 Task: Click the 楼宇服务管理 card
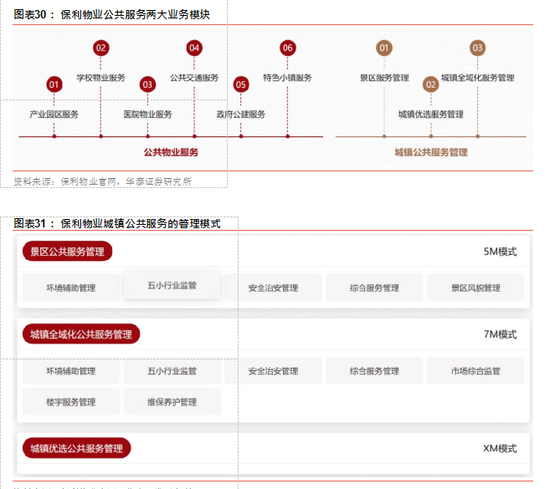[x=71, y=402]
